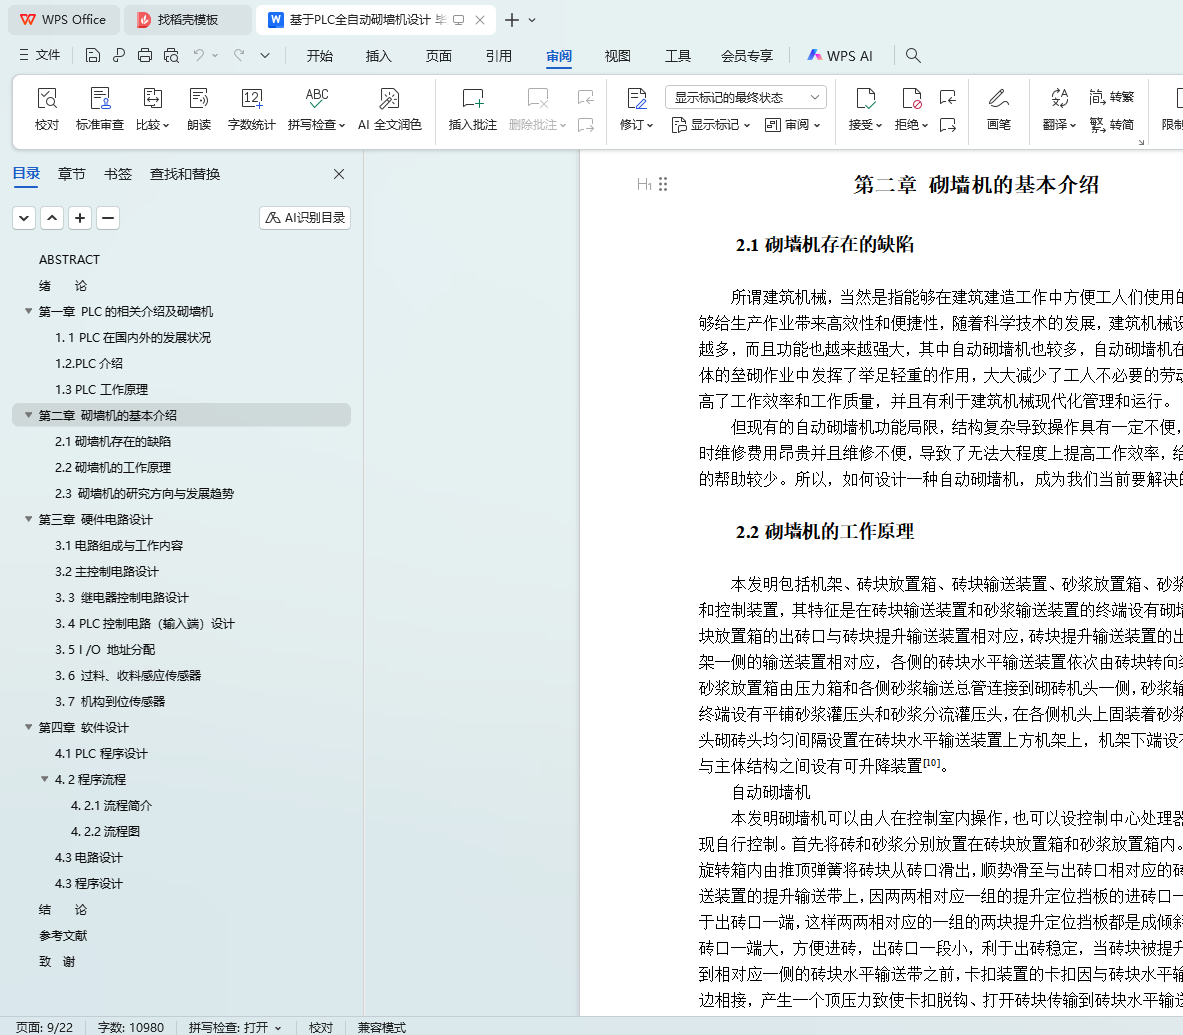Viewport: 1183px width, 1035px height.
Task: Collapse the 第三章 硬件电路设计 node
Action: click(x=29, y=519)
